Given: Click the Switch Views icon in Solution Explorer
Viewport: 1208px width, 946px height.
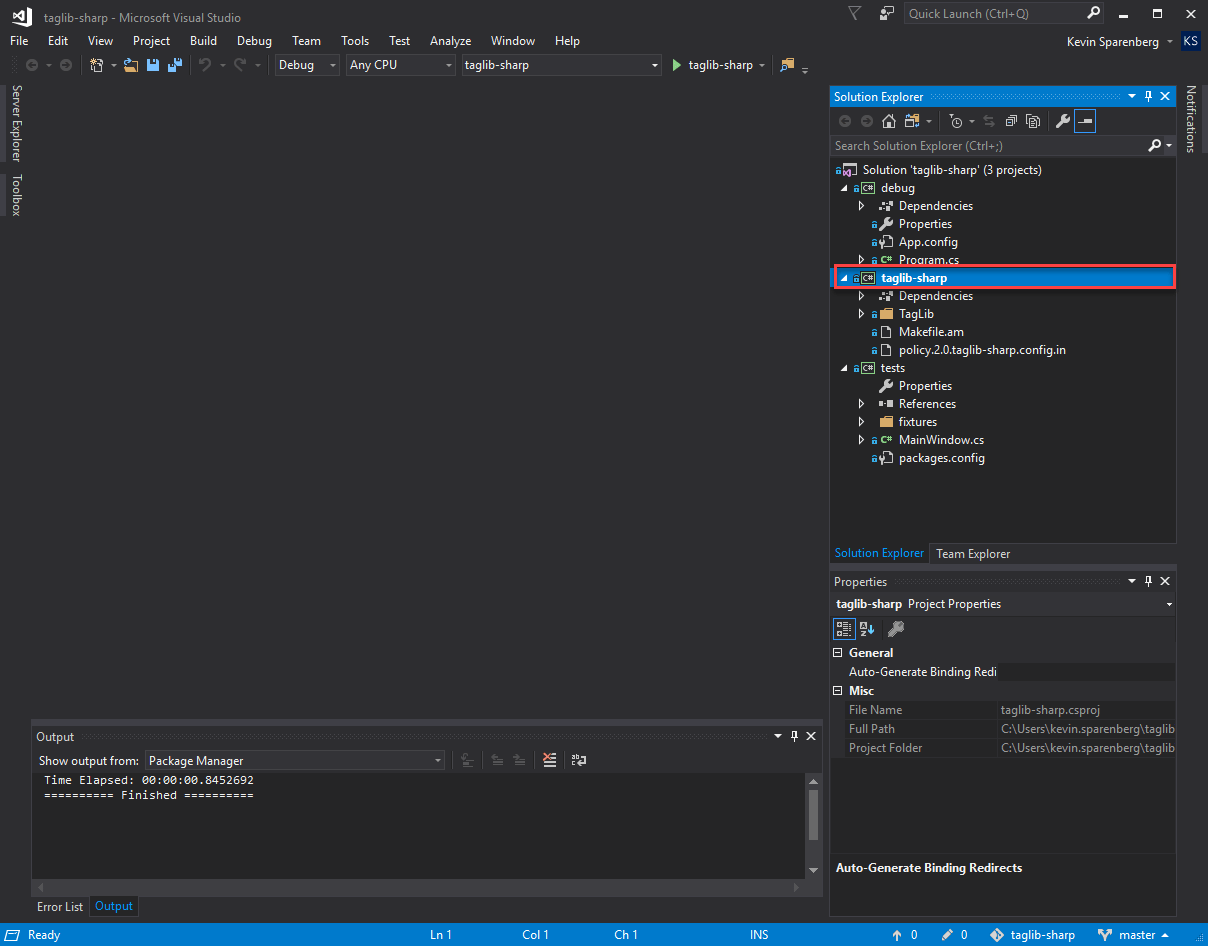Looking at the screenshot, I should 912,121.
